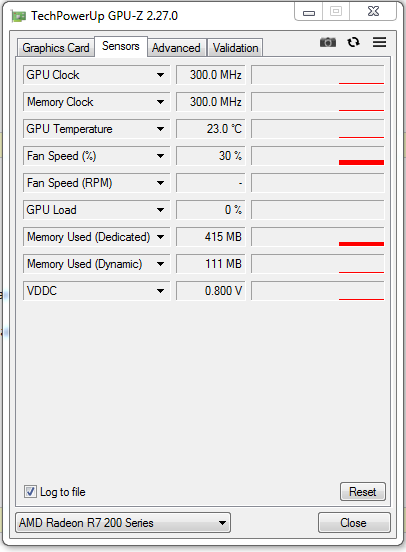Toggle the Log to file checkbox

tap(30, 491)
